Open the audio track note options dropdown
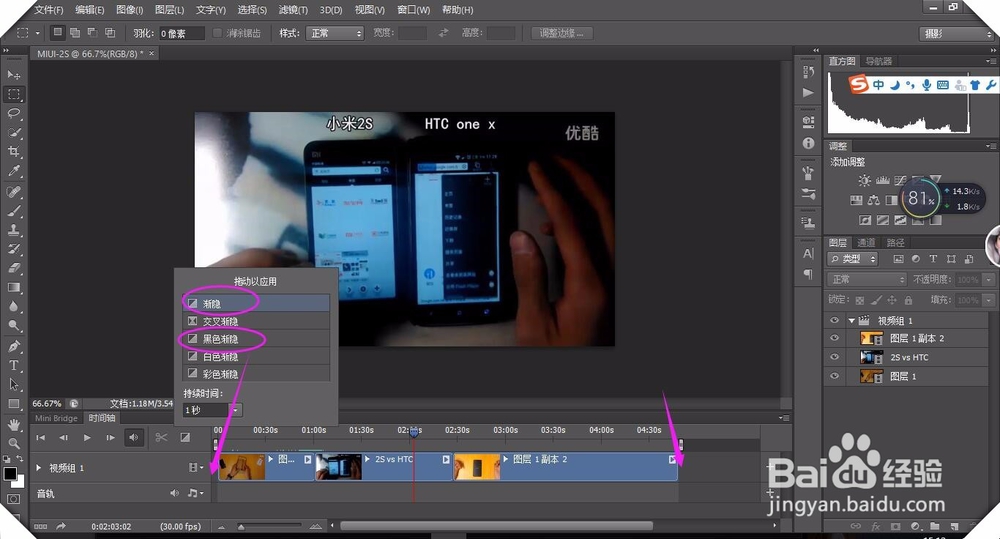The image size is (1000, 539). point(195,493)
